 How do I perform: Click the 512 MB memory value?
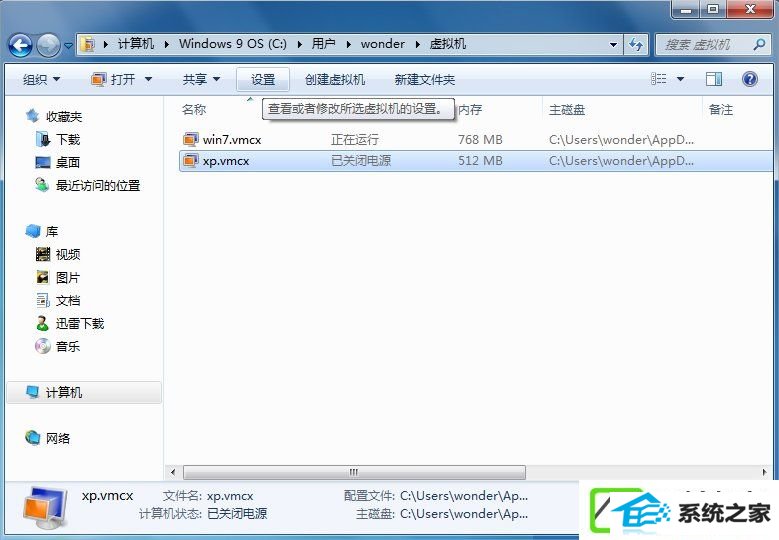(x=480, y=161)
